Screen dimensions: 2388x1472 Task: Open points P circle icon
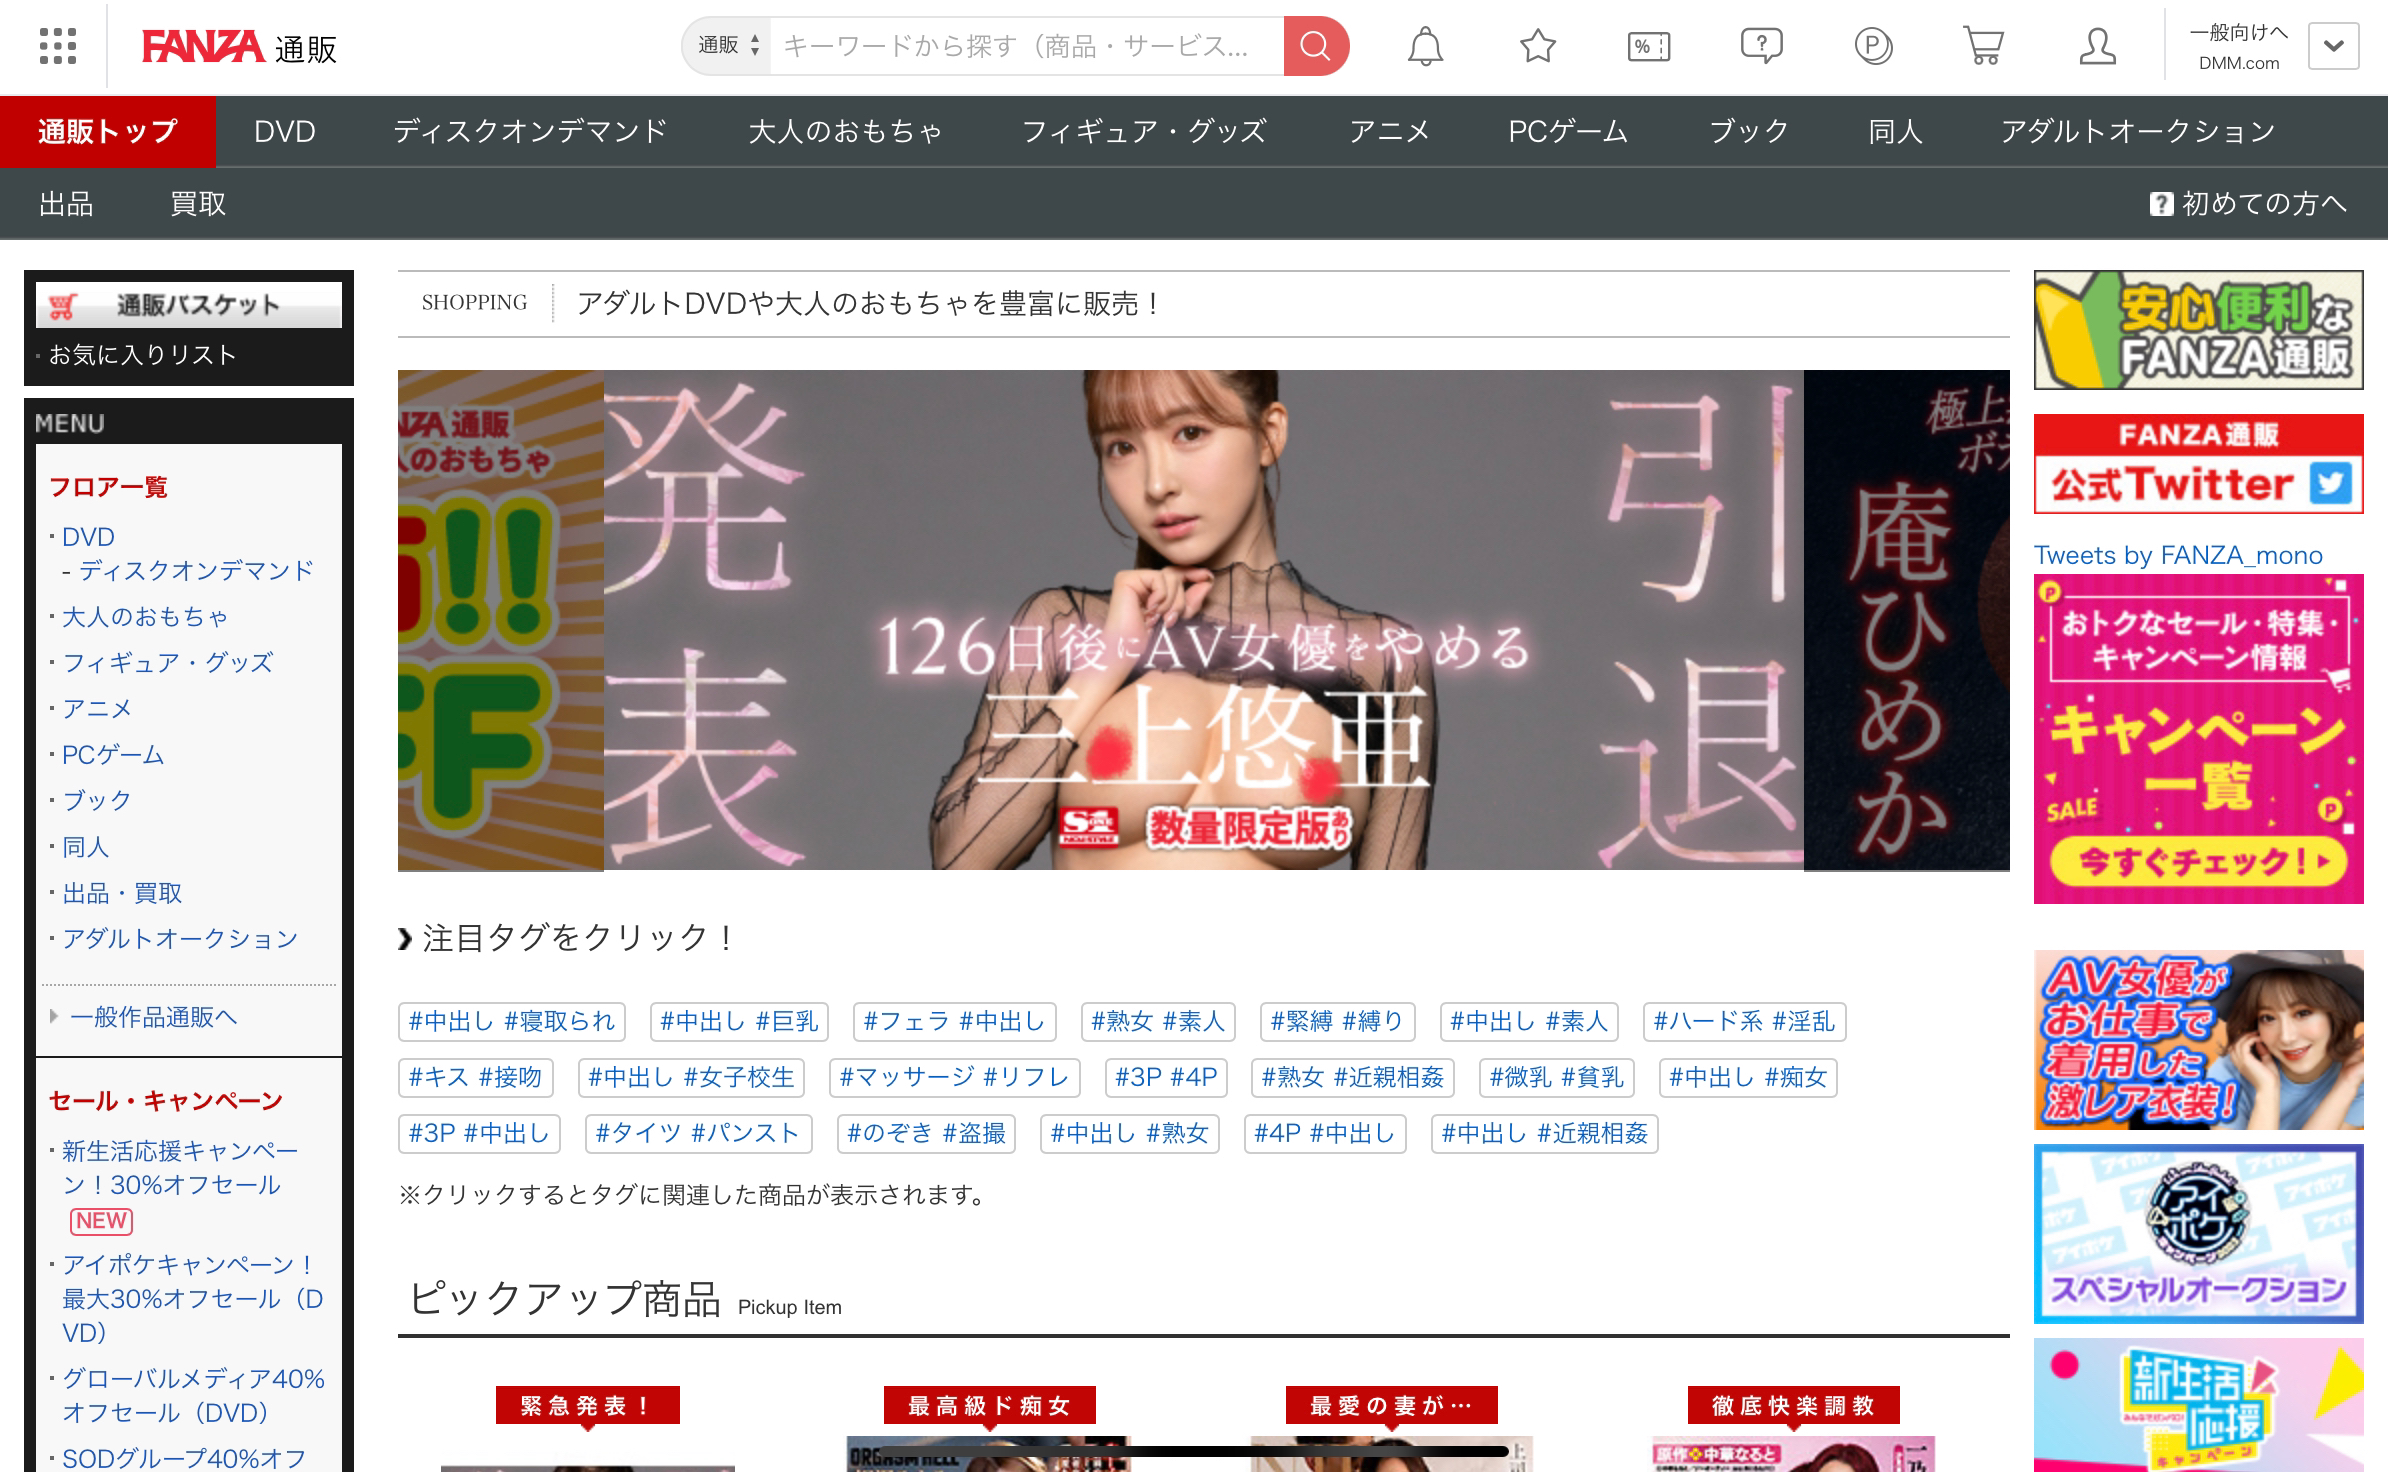(1873, 47)
